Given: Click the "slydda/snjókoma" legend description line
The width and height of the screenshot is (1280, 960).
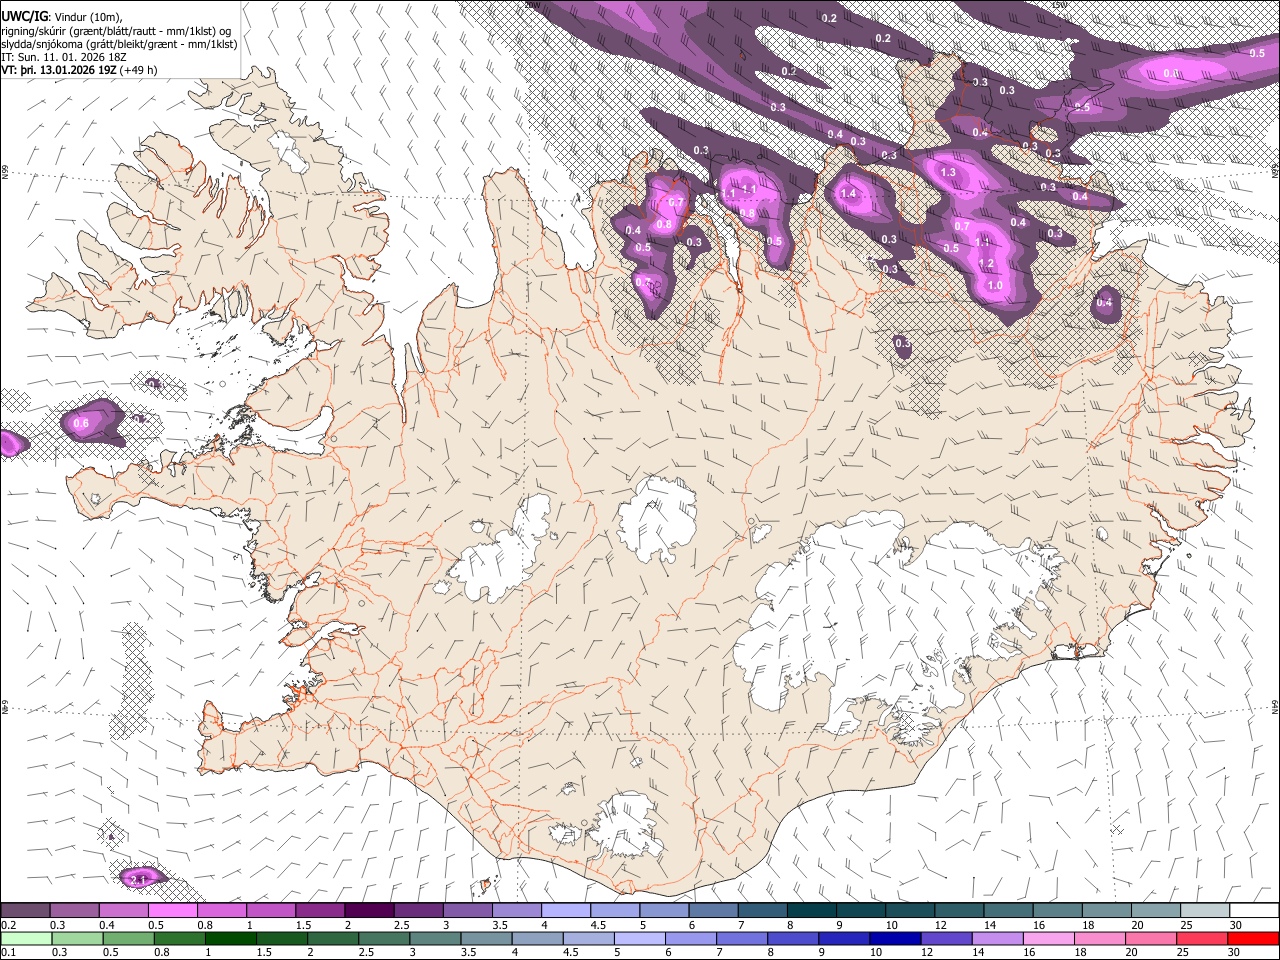Looking at the screenshot, I should [119, 43].
